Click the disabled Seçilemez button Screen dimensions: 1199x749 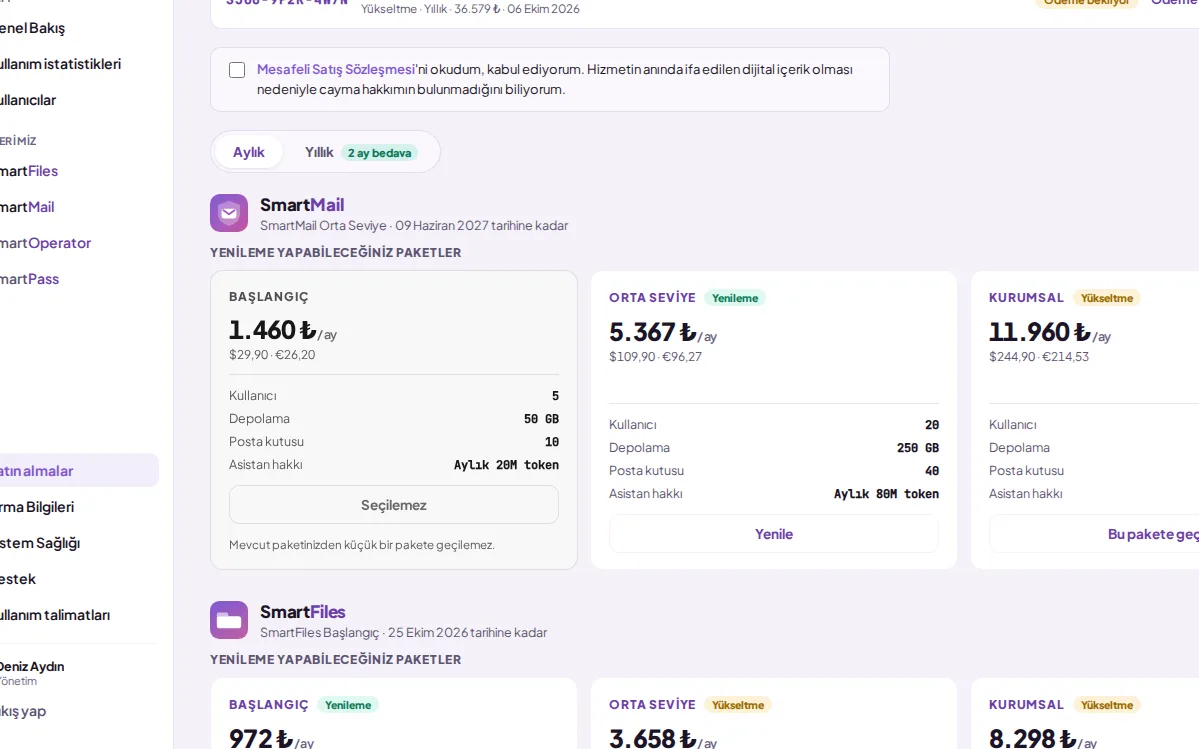click(x=394, y=505)
